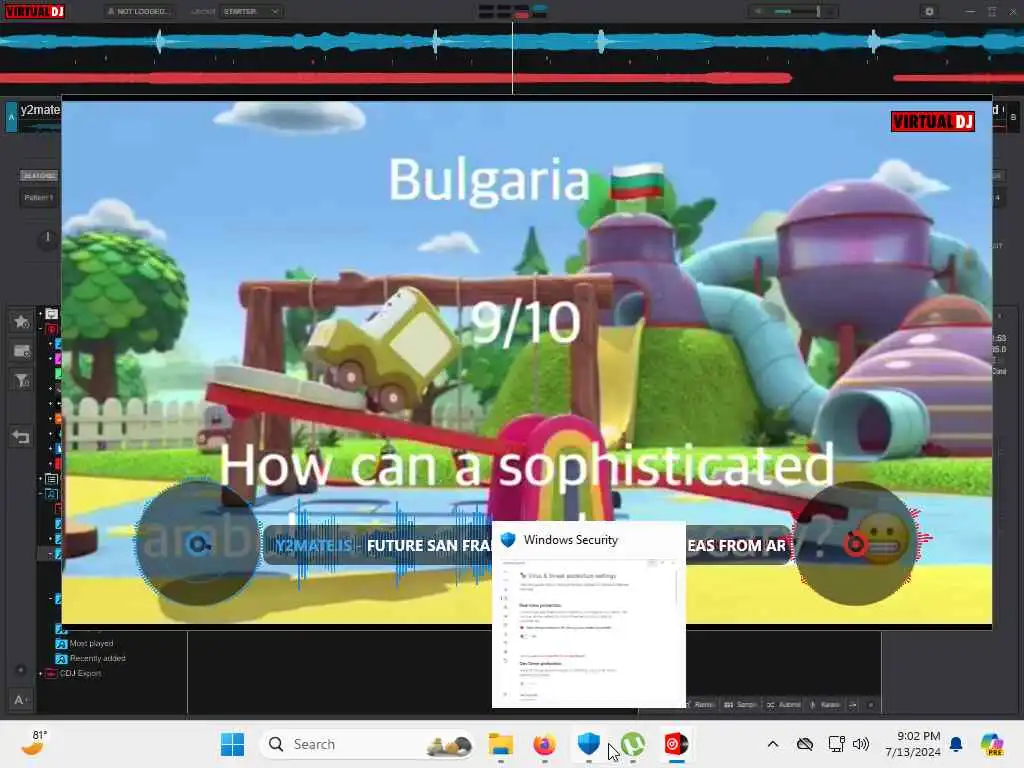Viewport: 1024px width, 768px height.
Task: Seek in the red deck waveform
Action: (x=512, y=78)
